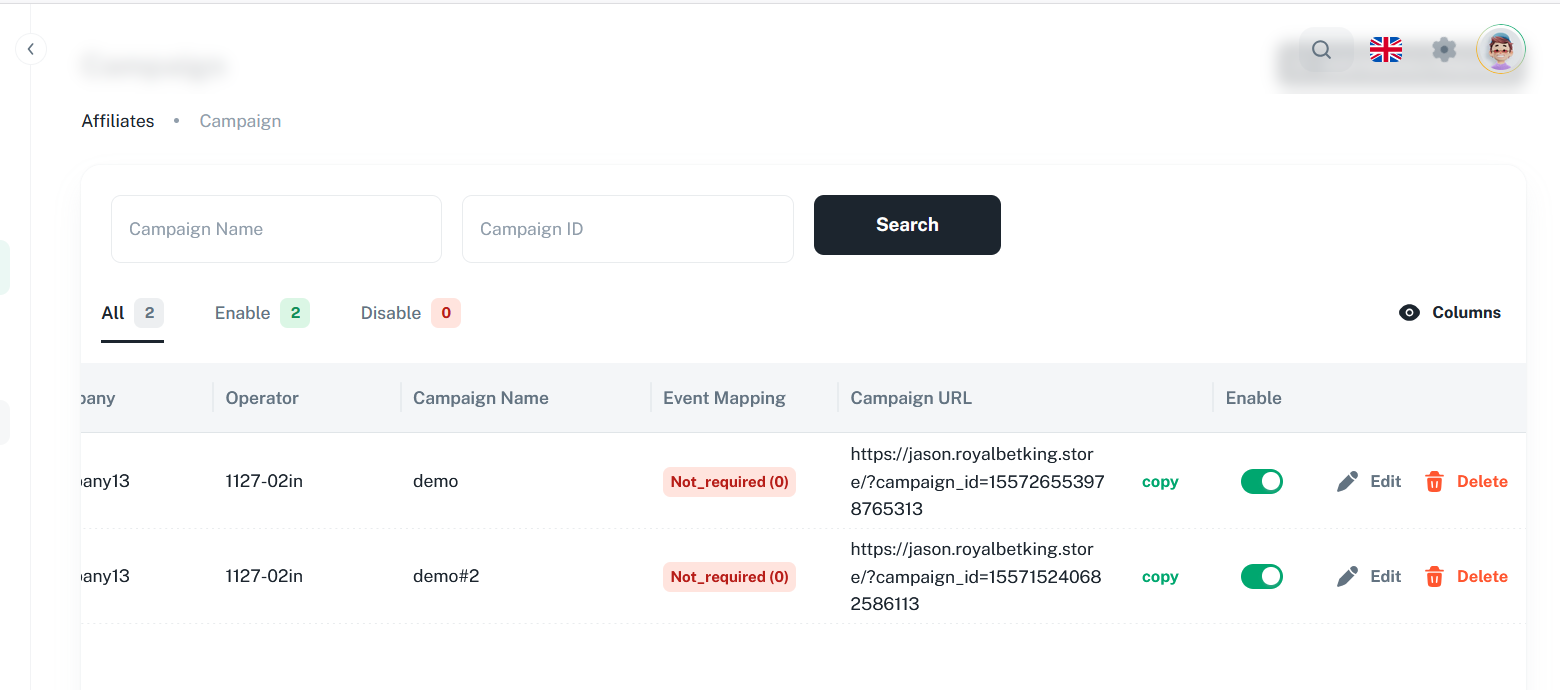
Task: Focus the Campaign Name input field
Action: (276, 229)
